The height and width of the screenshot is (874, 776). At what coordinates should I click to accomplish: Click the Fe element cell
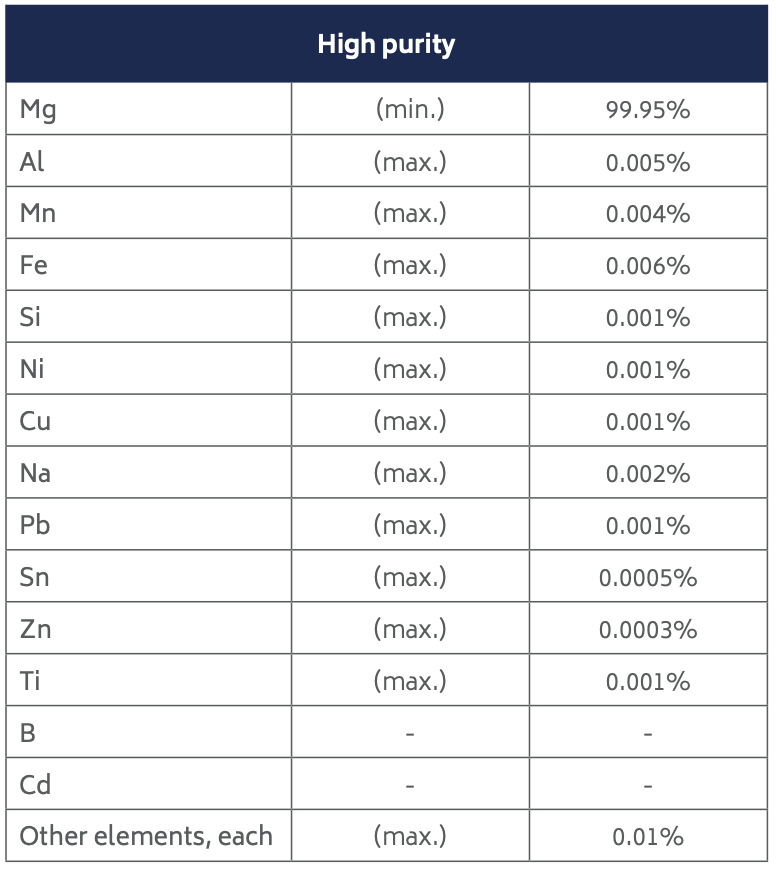pyautogui.click(x=33, y=266)
